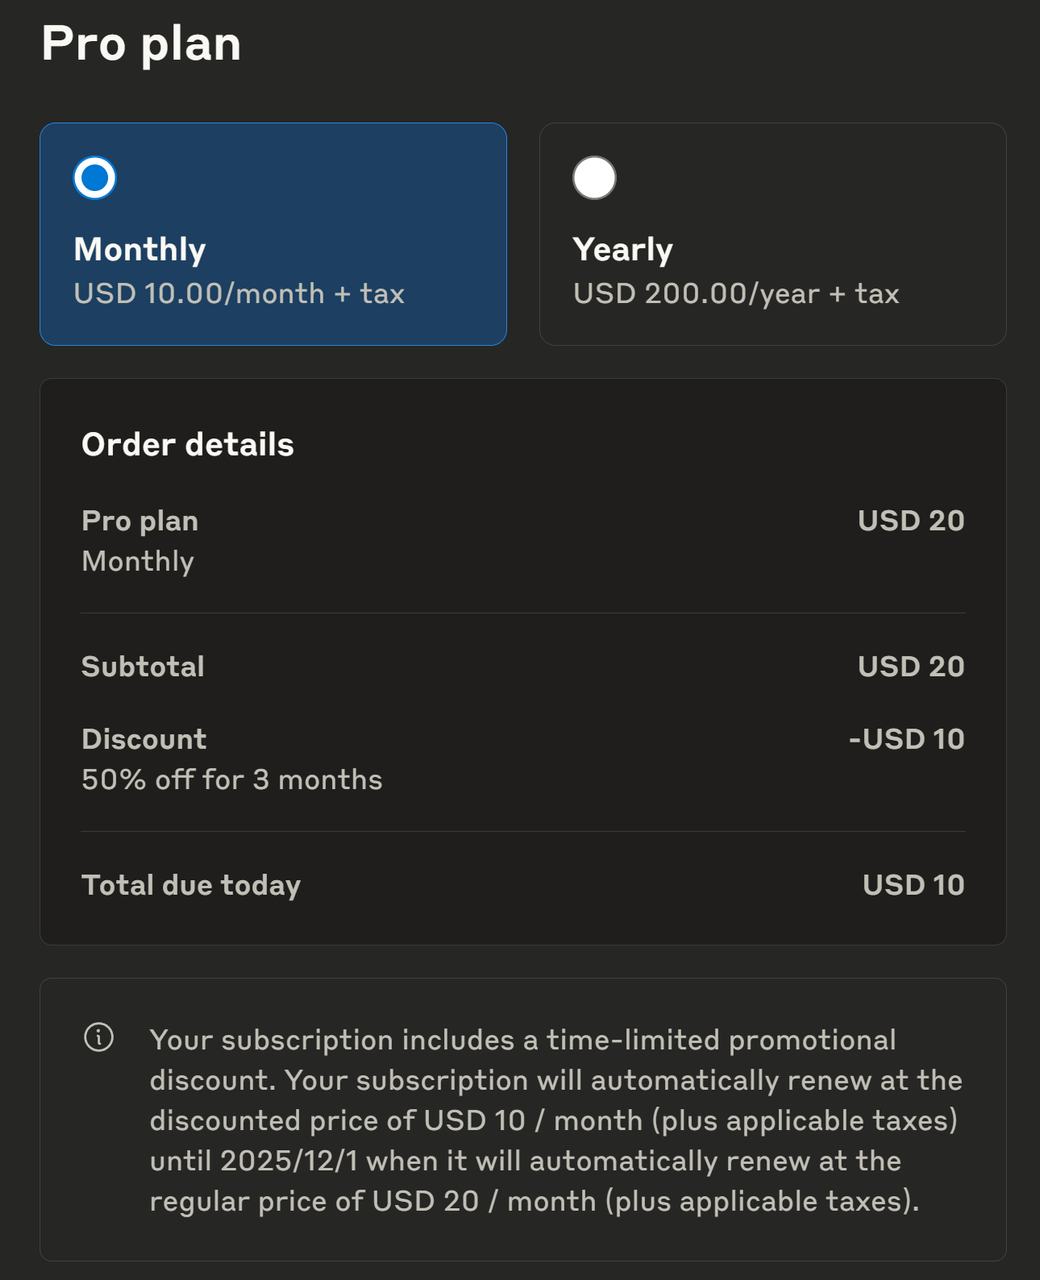Click the "Total due today" label
1040x1280 pixels.
[x=191, y=885]
